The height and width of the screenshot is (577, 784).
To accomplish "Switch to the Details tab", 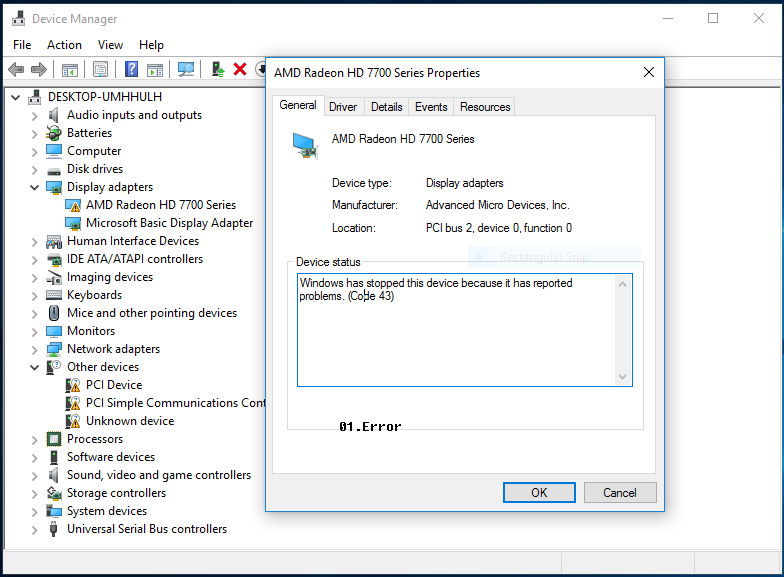I will (386, 107).
